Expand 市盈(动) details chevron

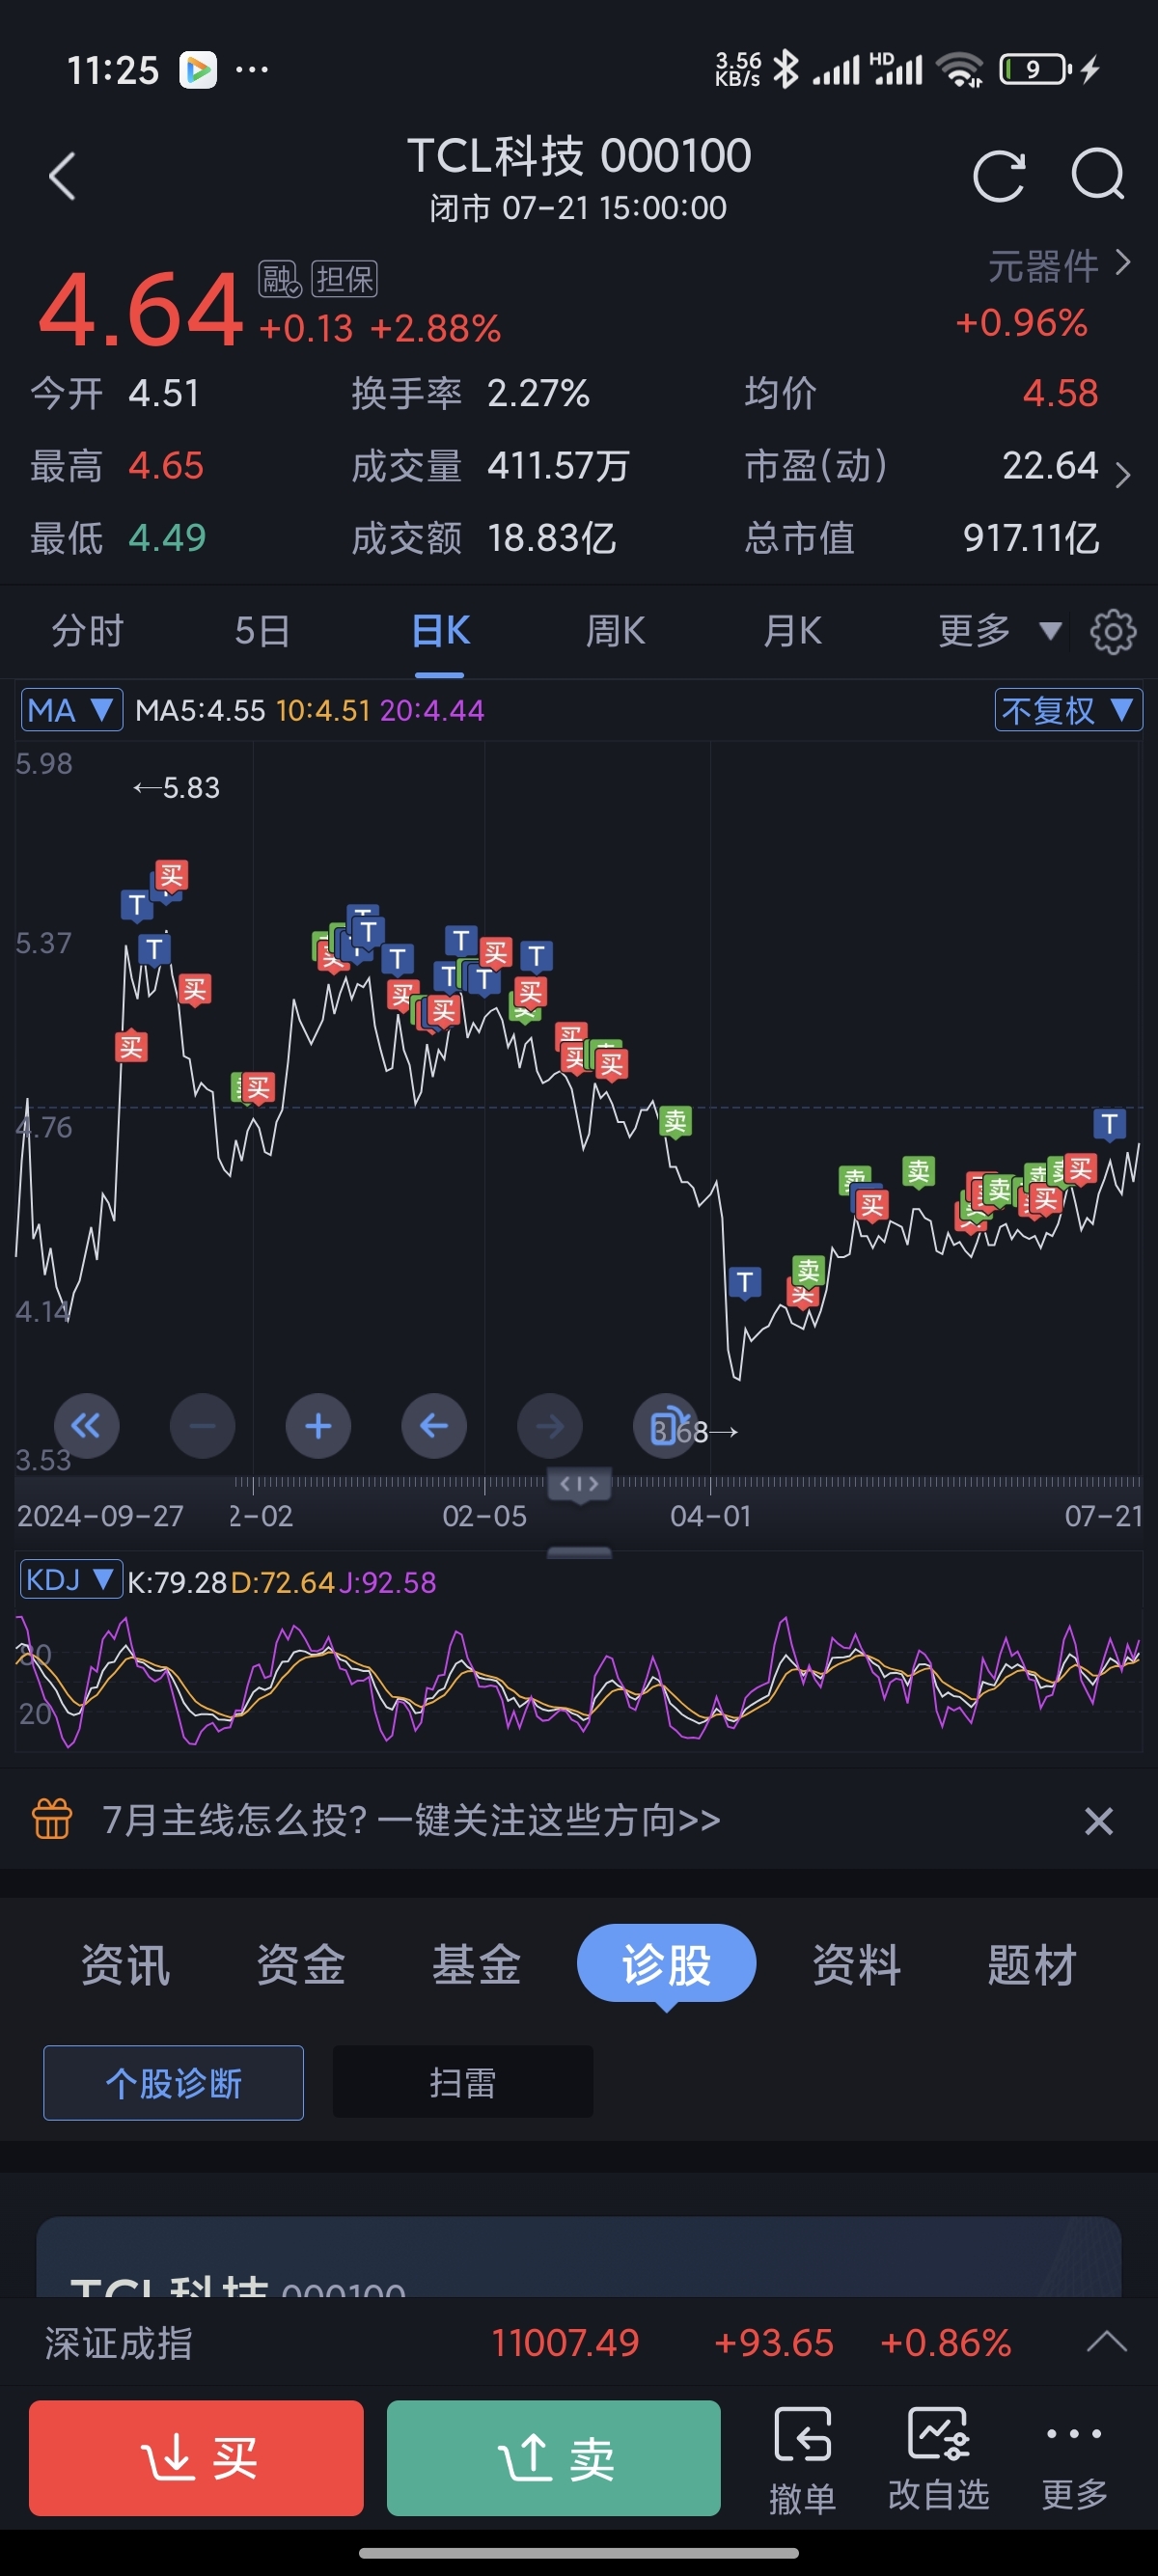coord(1123,474)
